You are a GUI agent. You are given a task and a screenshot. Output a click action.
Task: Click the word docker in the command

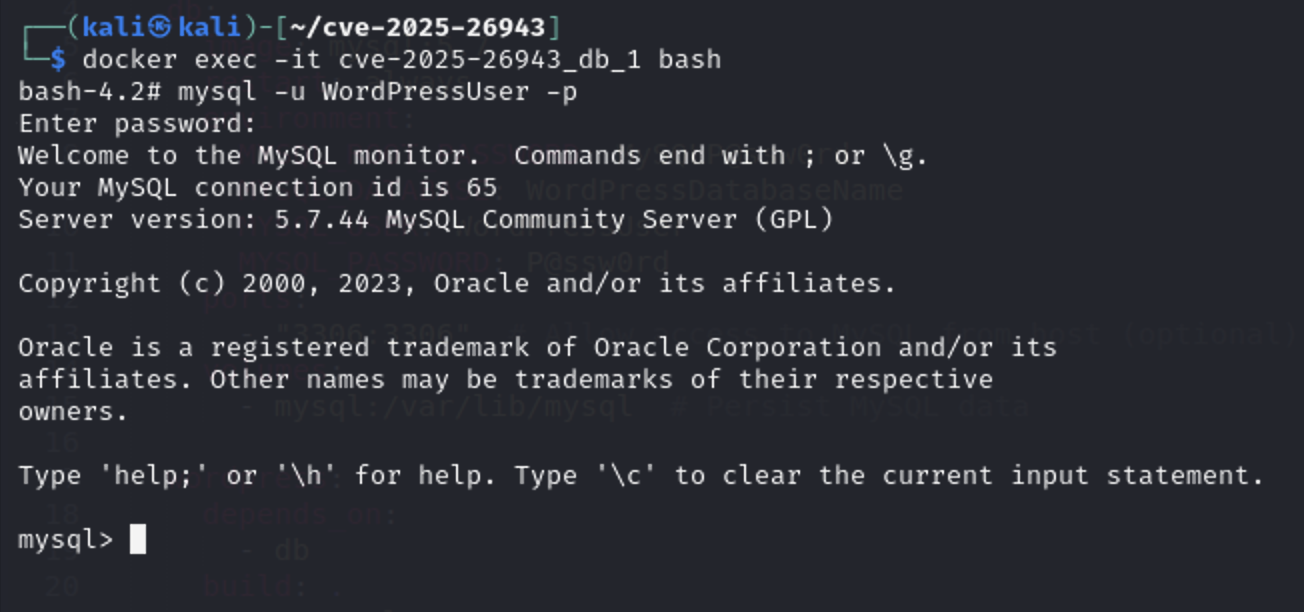click(130, 59)
